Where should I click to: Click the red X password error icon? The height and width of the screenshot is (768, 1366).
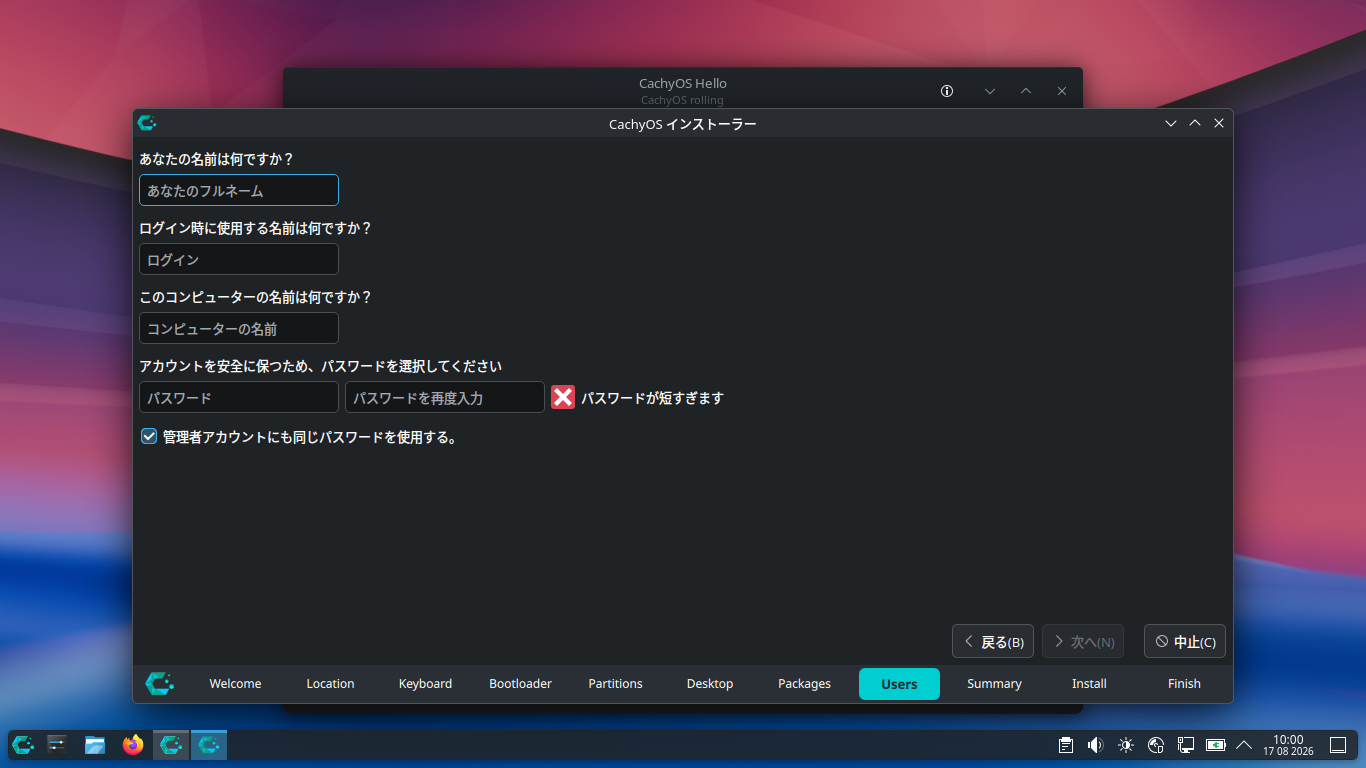563,397
